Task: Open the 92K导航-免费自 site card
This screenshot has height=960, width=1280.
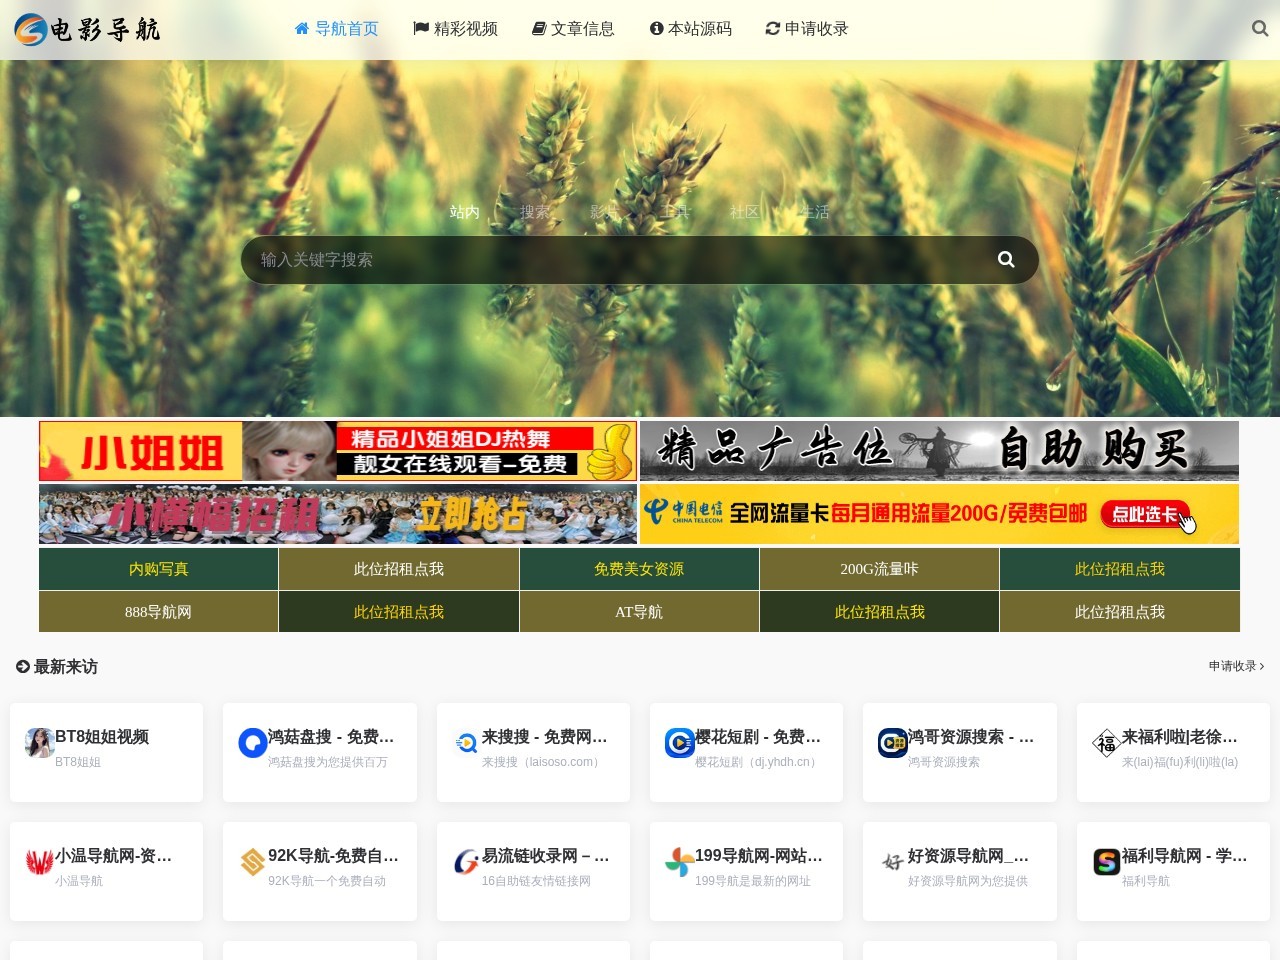Action: coord(320,871)
